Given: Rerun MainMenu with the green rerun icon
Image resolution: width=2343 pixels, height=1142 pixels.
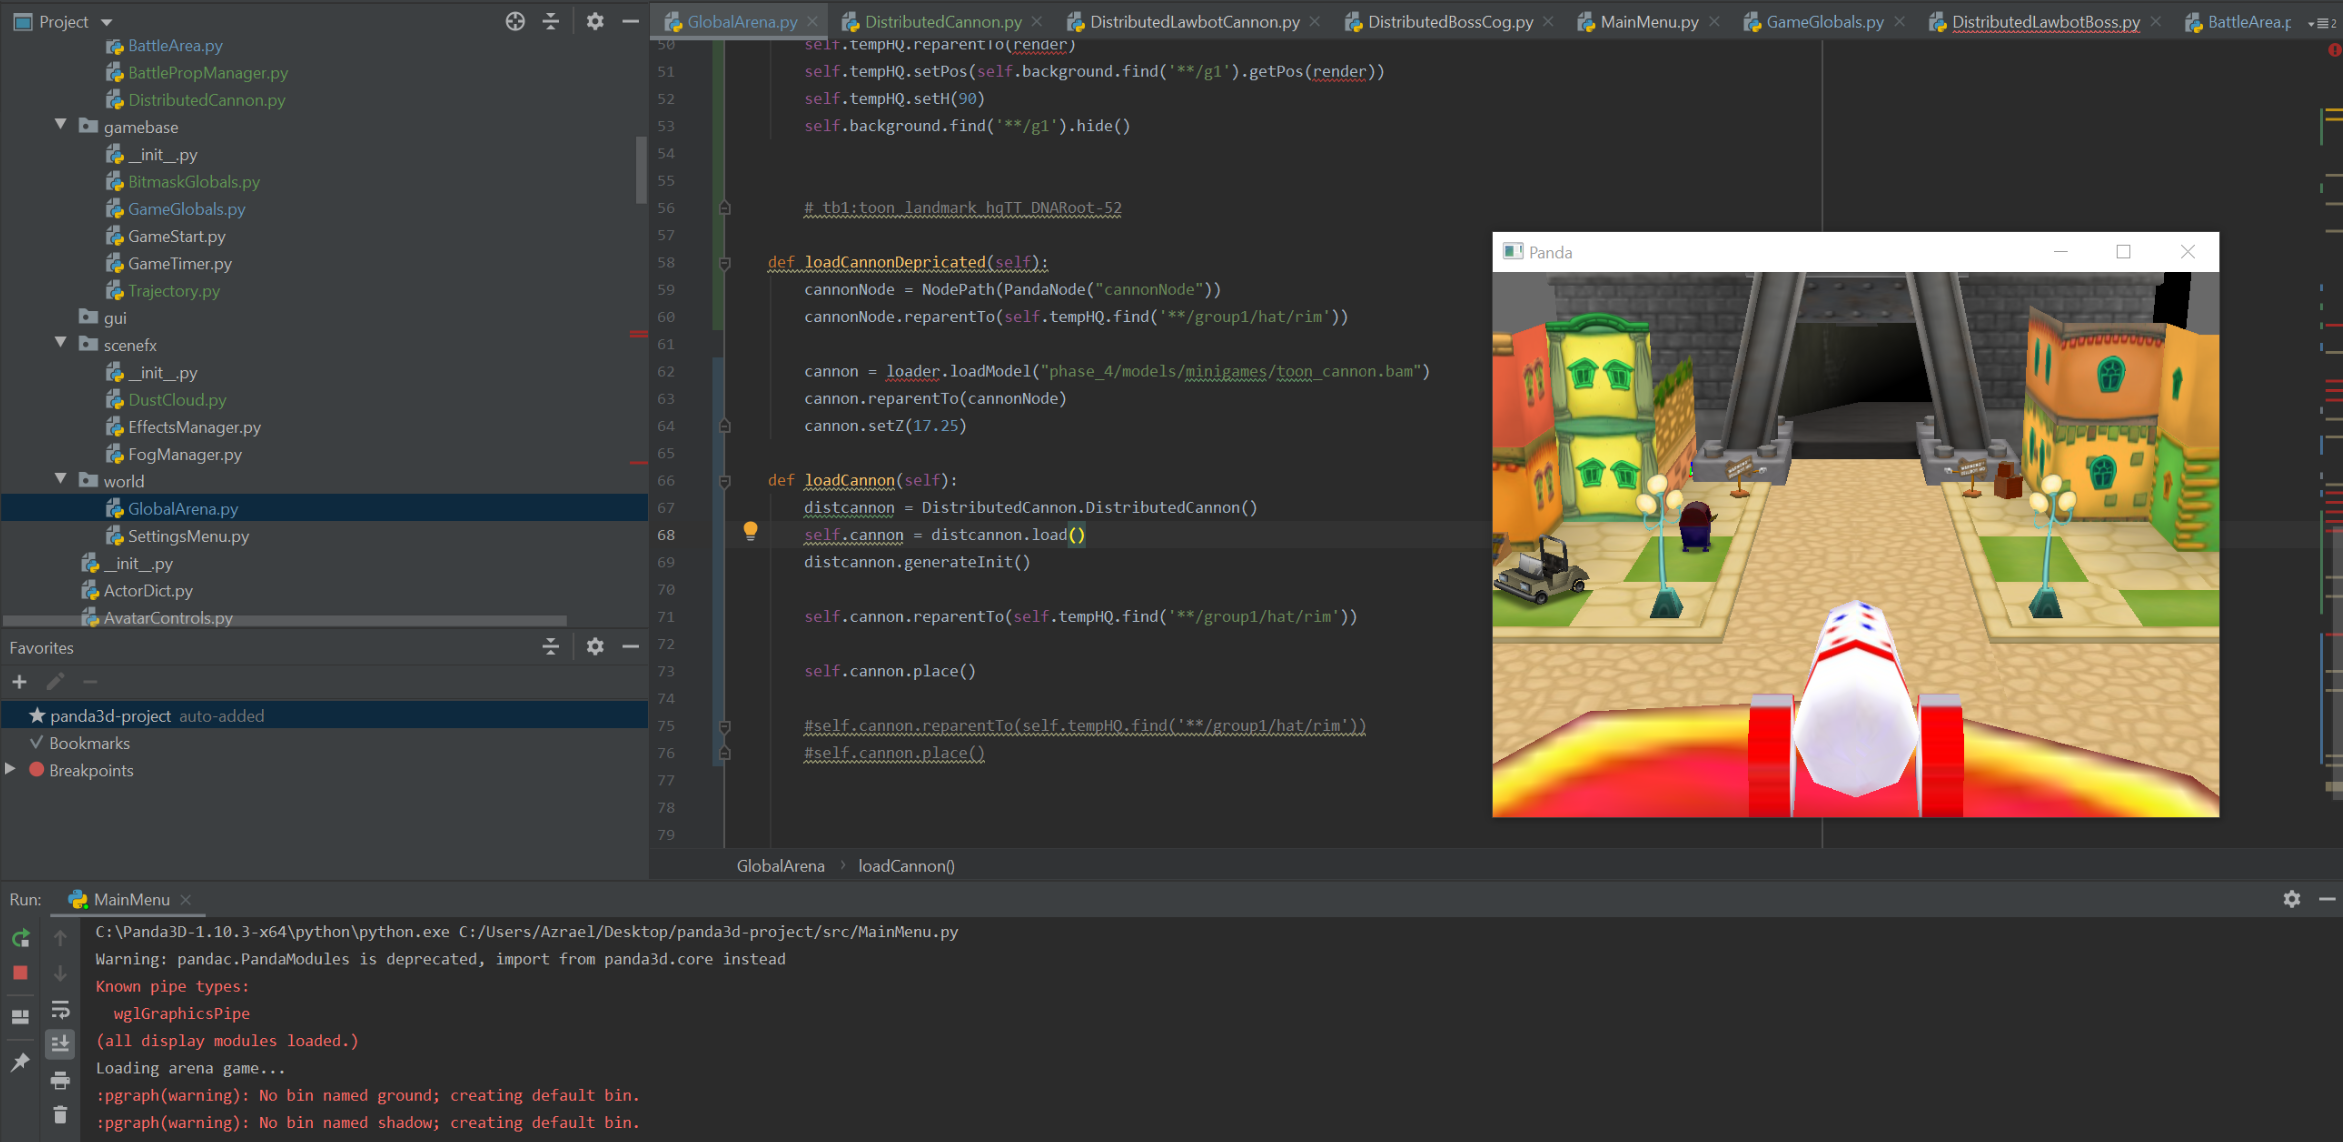Looking at the screenshot, I should pyautogui.click(x=20, y=938).
